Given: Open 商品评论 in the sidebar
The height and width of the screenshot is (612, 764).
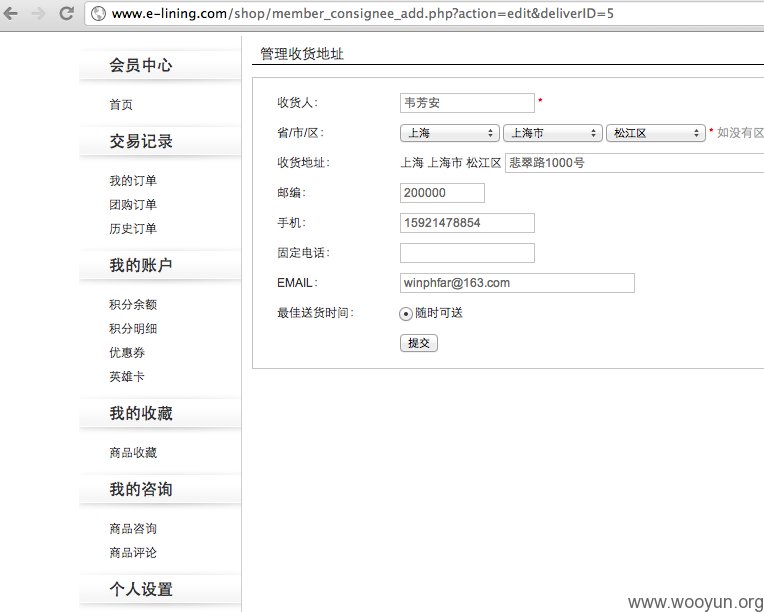Looking at the screenshot, I should tap(133, 553).
